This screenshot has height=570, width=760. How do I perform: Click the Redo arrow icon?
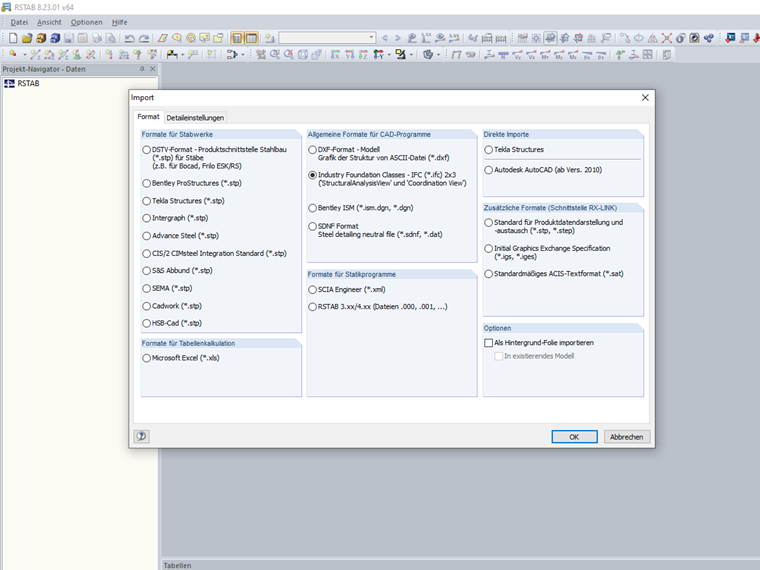144,38
